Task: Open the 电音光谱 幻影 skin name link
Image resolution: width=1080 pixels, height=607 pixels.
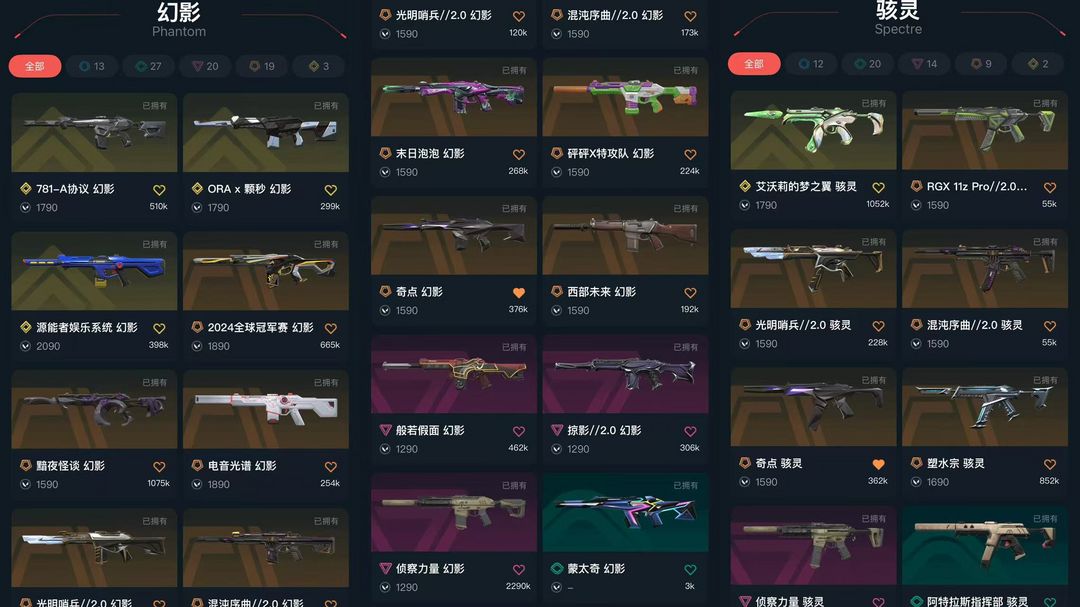Action: click(x=242, y=466)
